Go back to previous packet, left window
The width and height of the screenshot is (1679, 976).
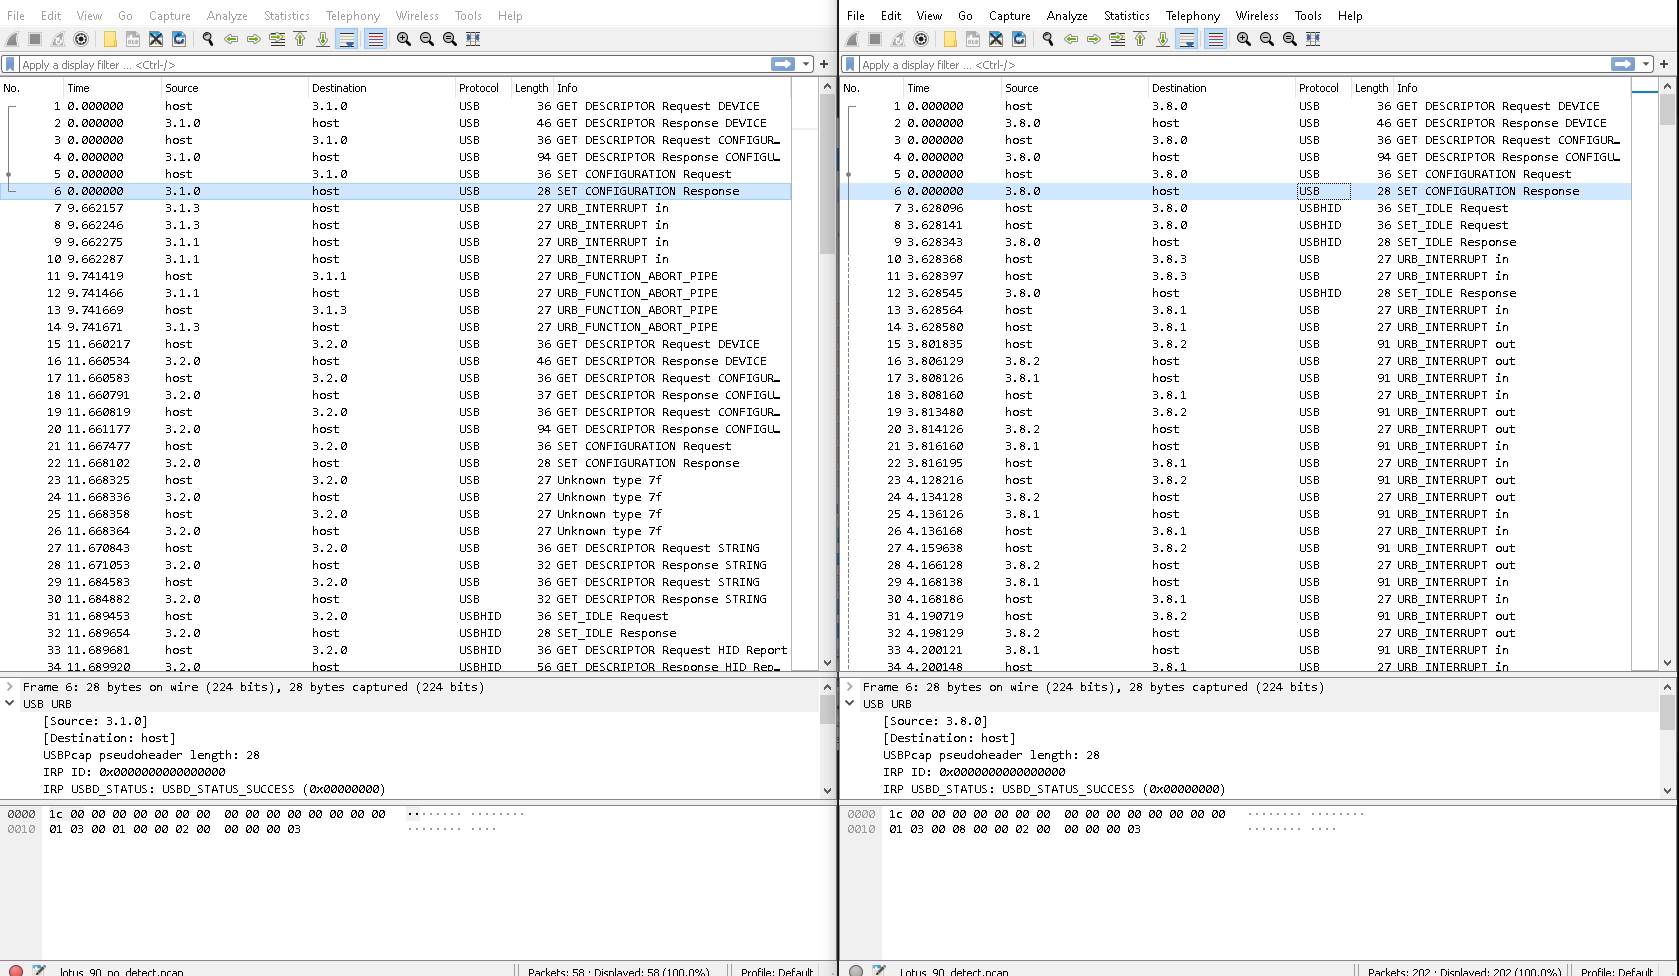[231, 39]
